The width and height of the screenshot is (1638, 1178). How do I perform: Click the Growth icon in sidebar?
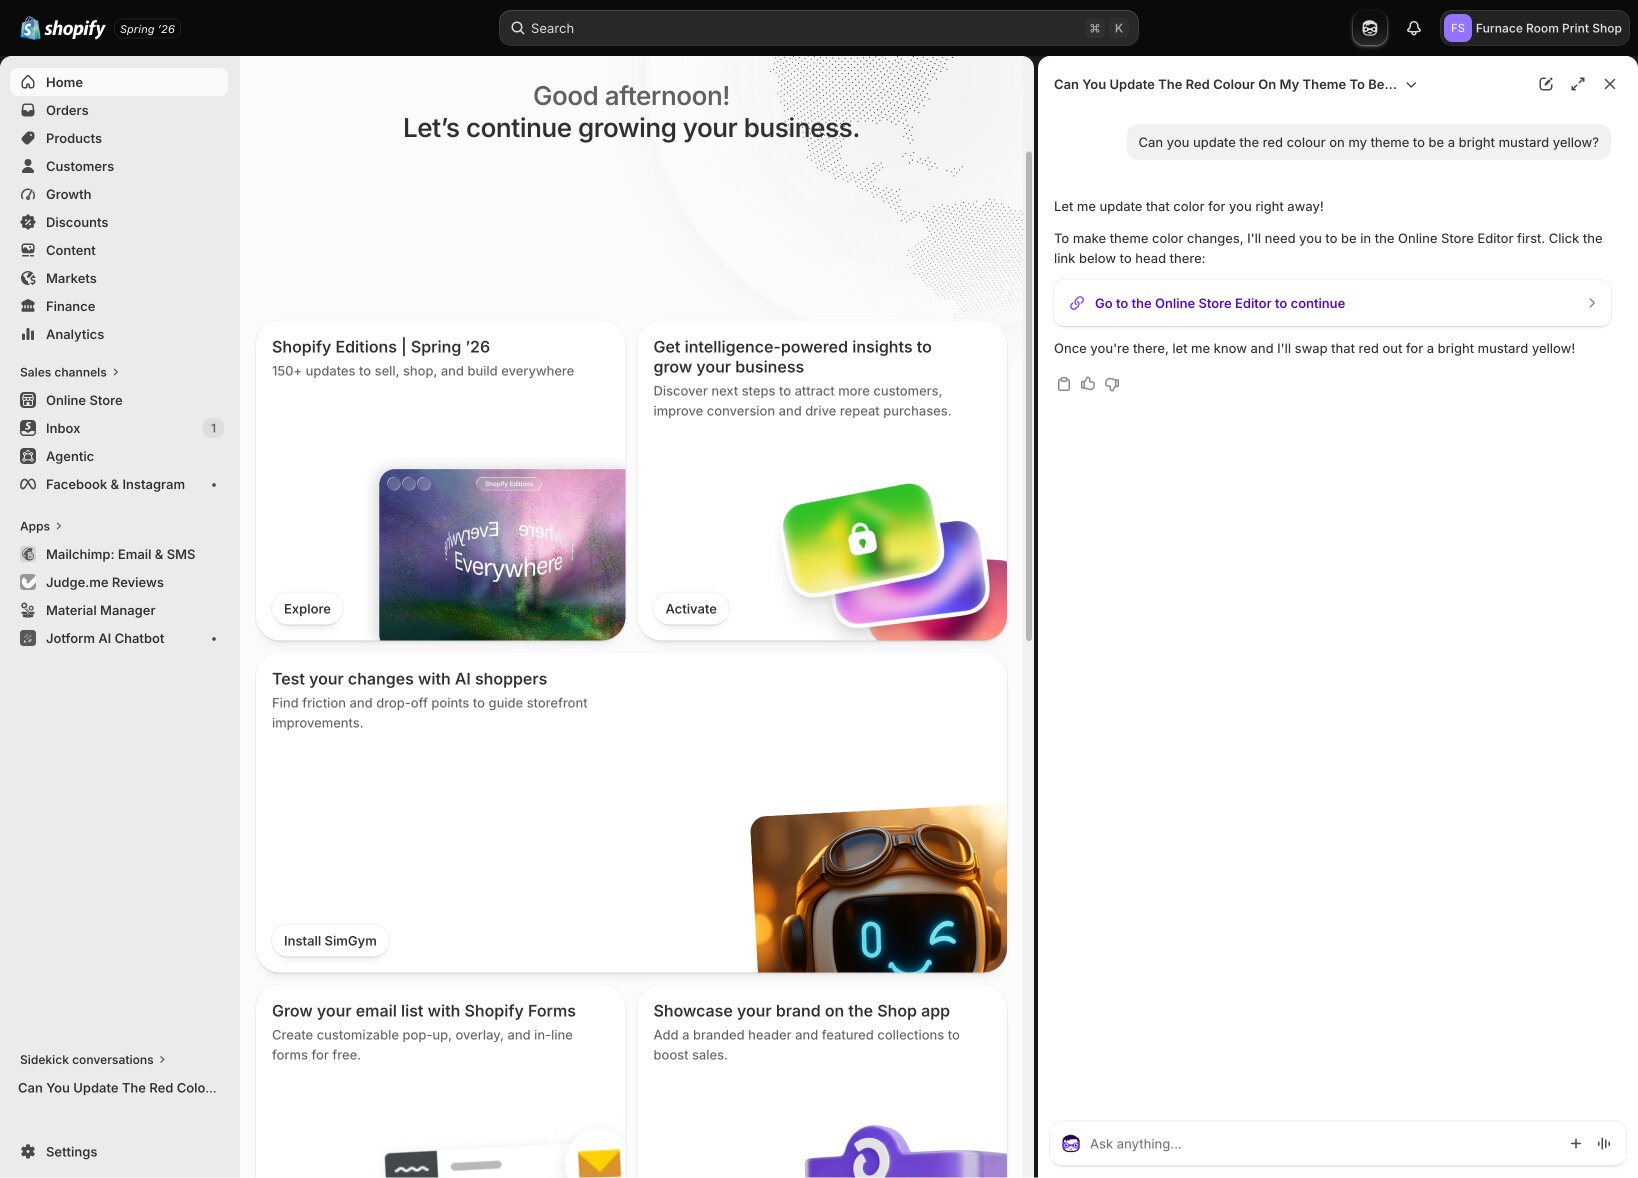28,194
